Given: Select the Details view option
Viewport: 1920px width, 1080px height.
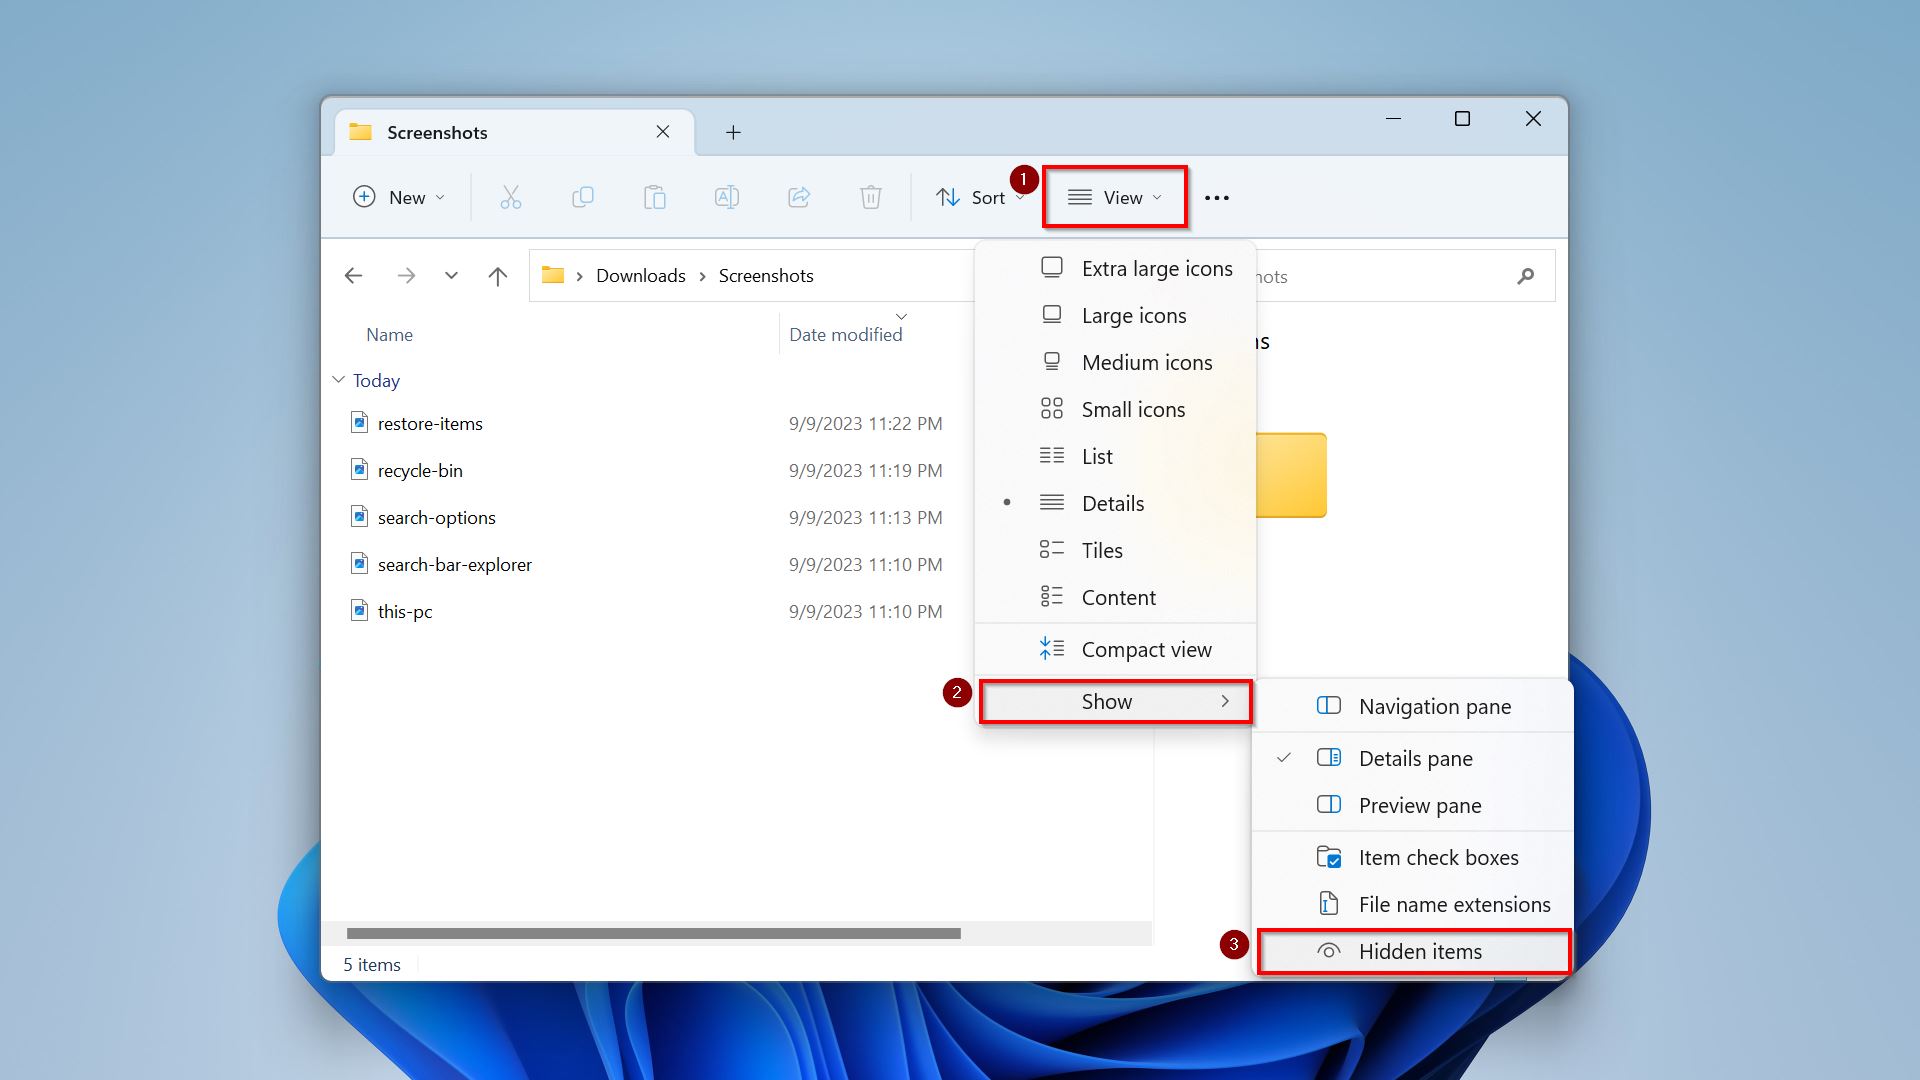Looking at the screenshot, I should click(x=1112, y=502).
